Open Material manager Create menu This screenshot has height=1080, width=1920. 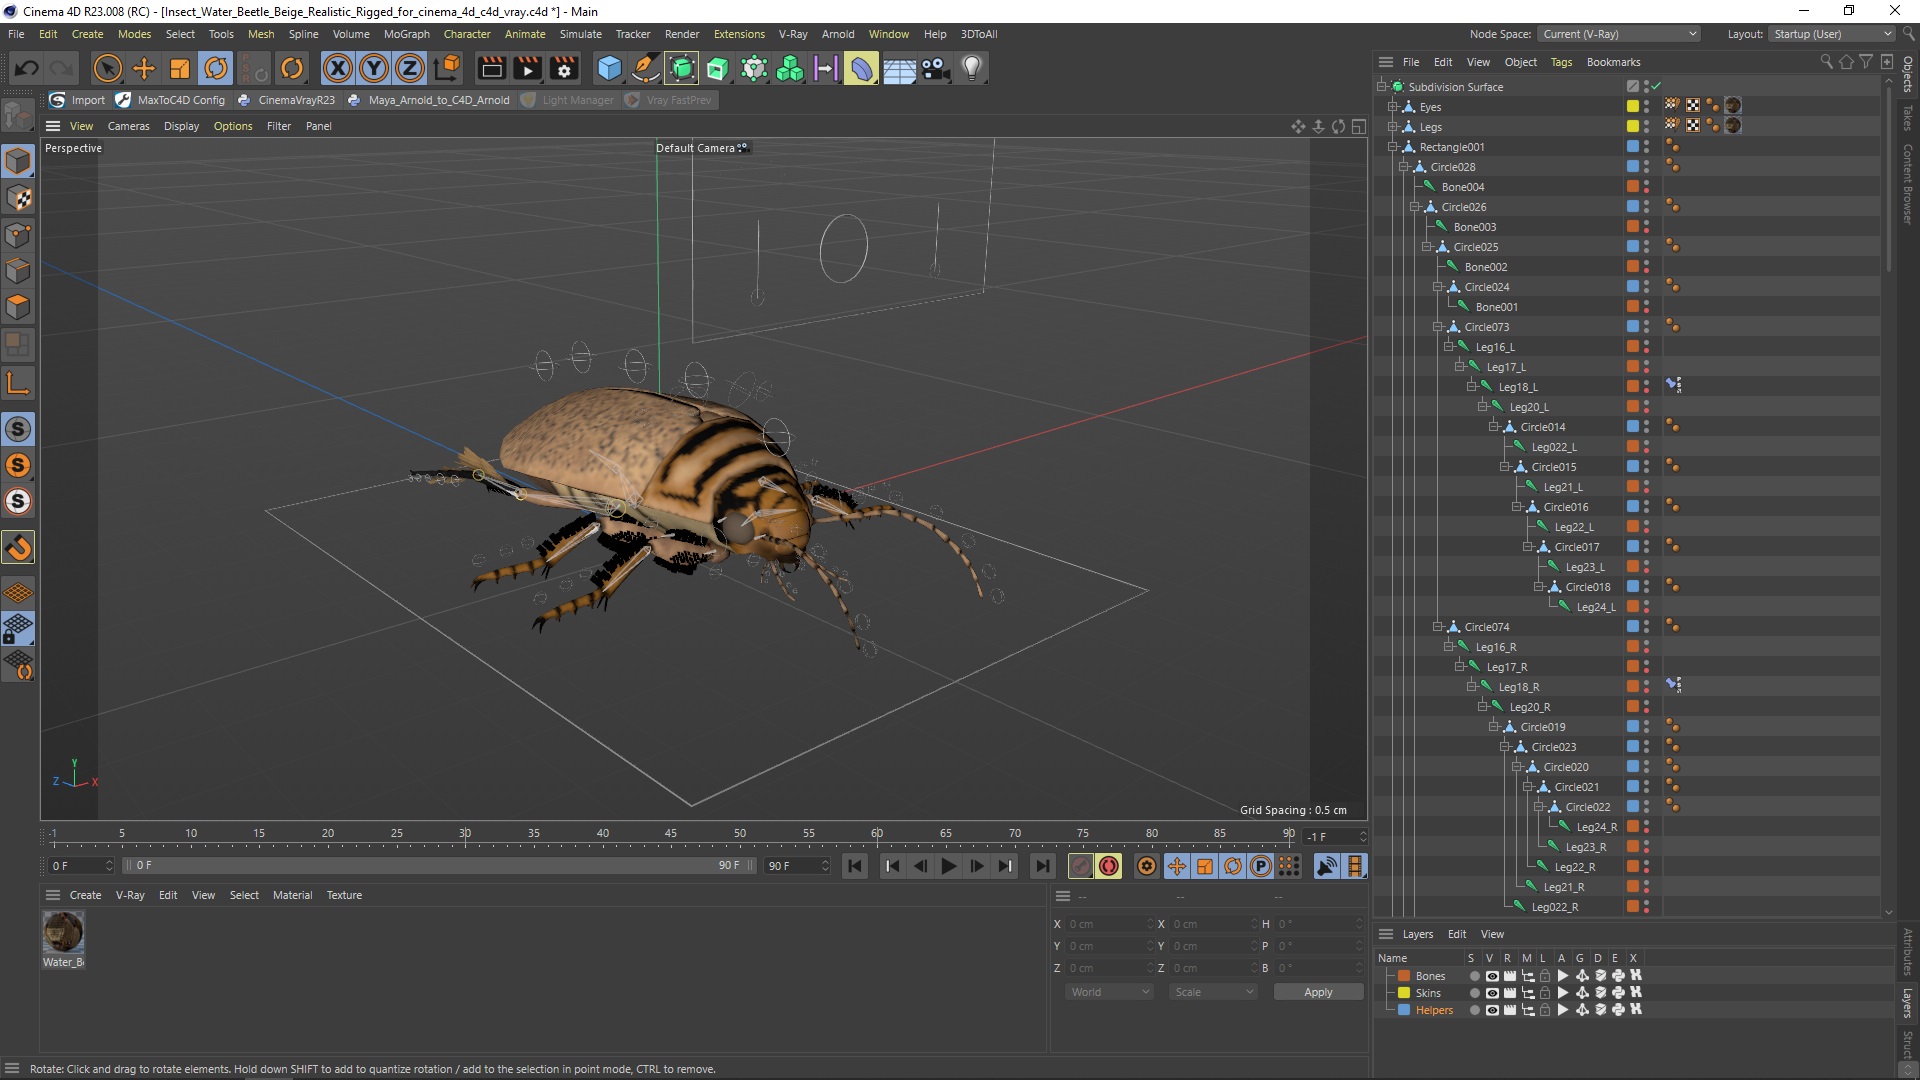85,895
